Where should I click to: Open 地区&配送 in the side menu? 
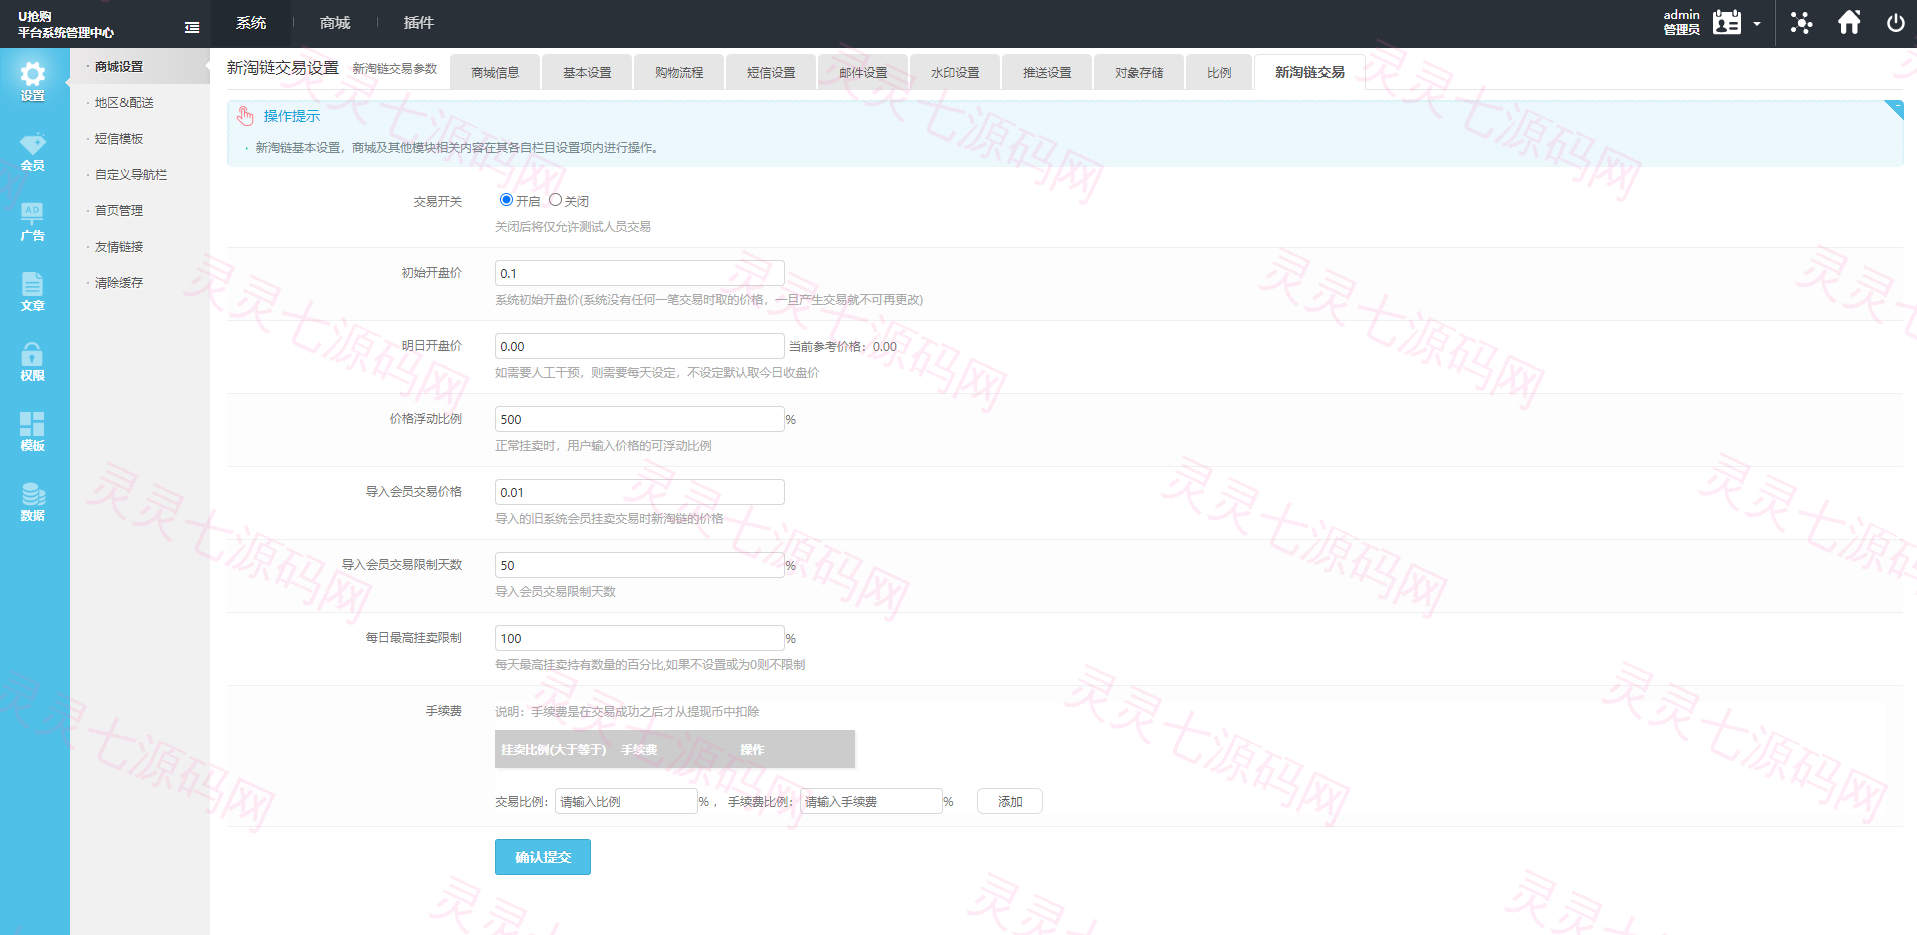124,103
